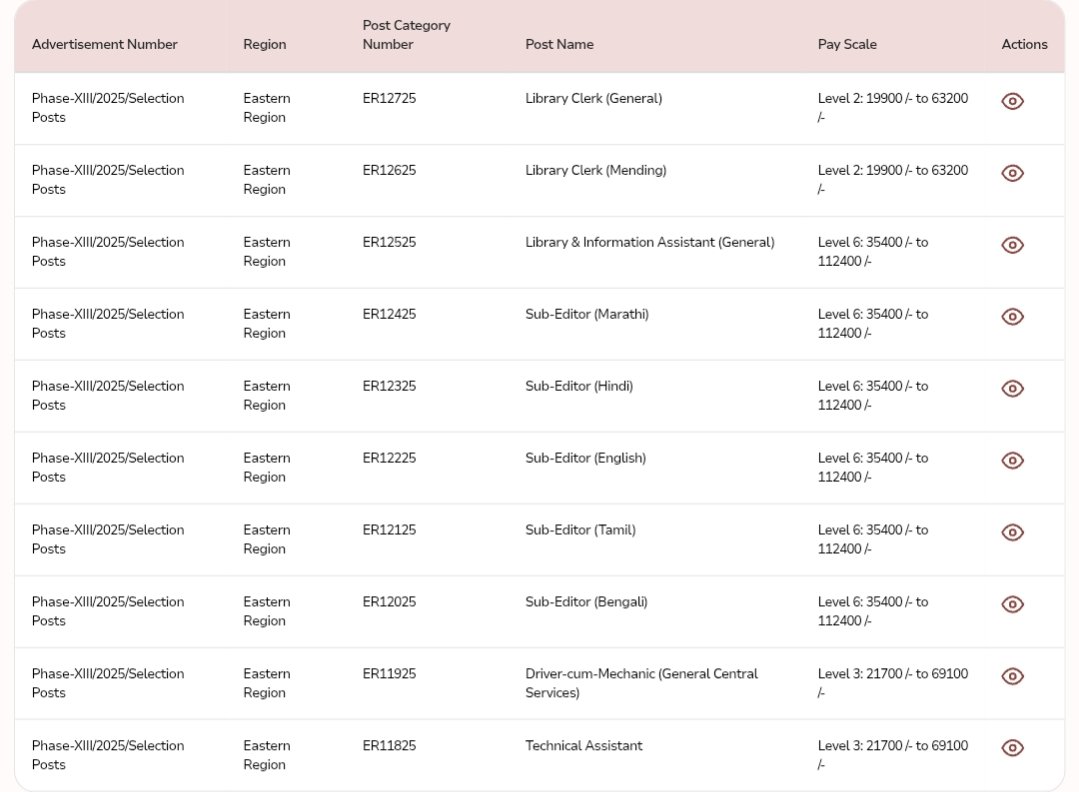Open view icon for Library & Information Assistant

coord(1012,245)
